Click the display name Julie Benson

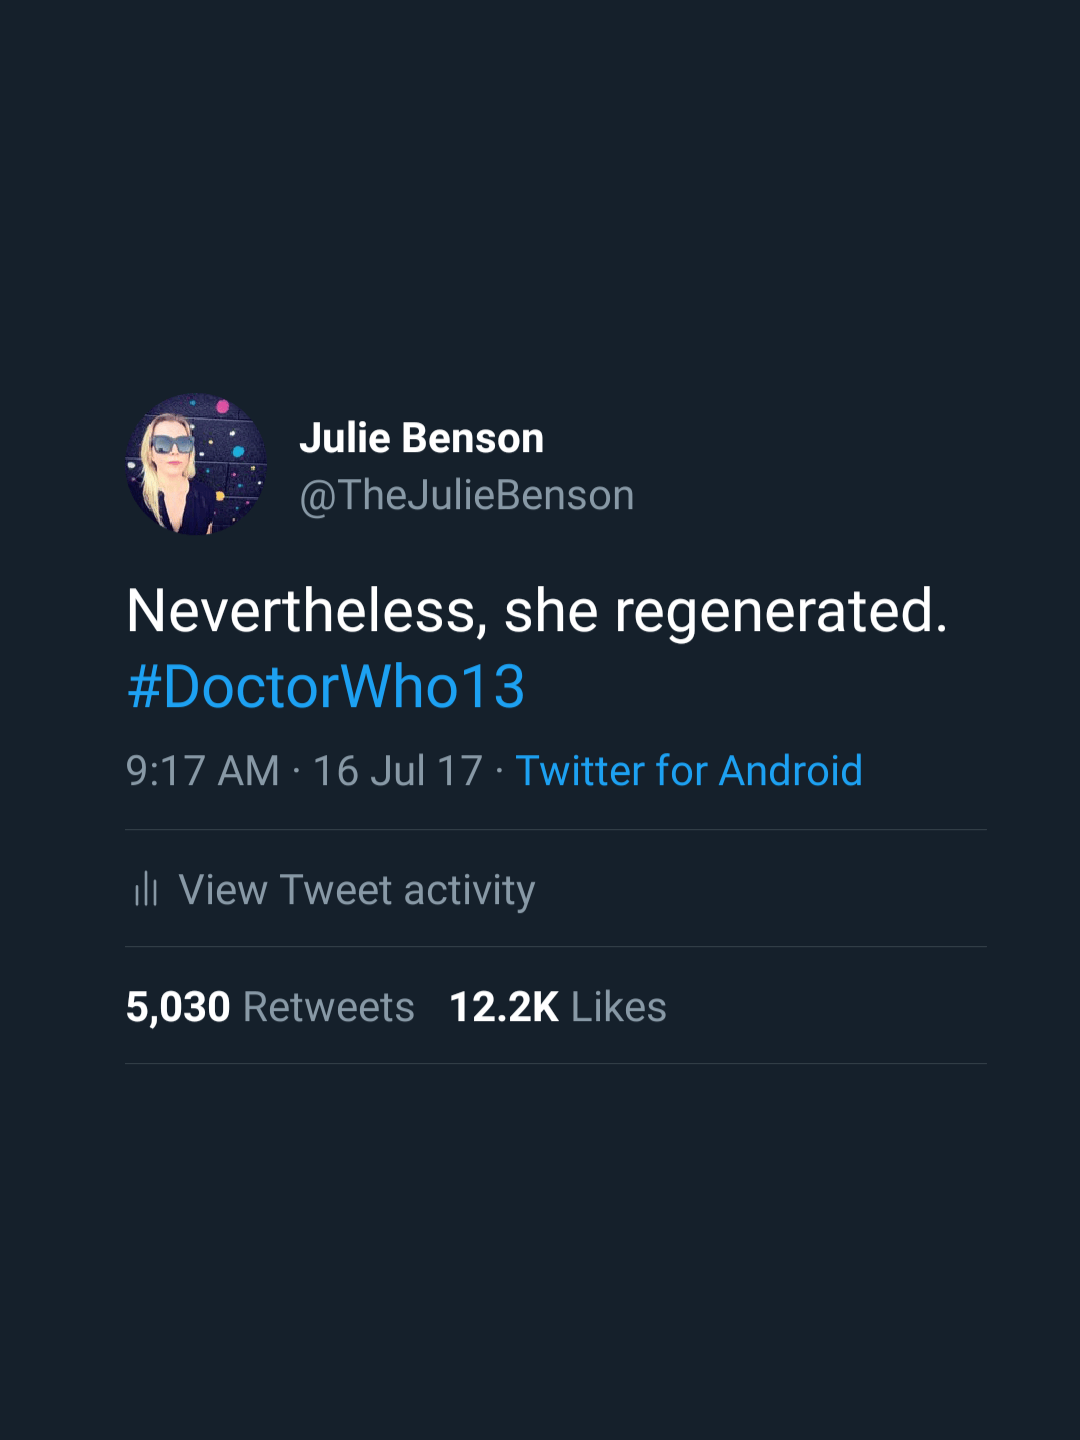[421, 438]
